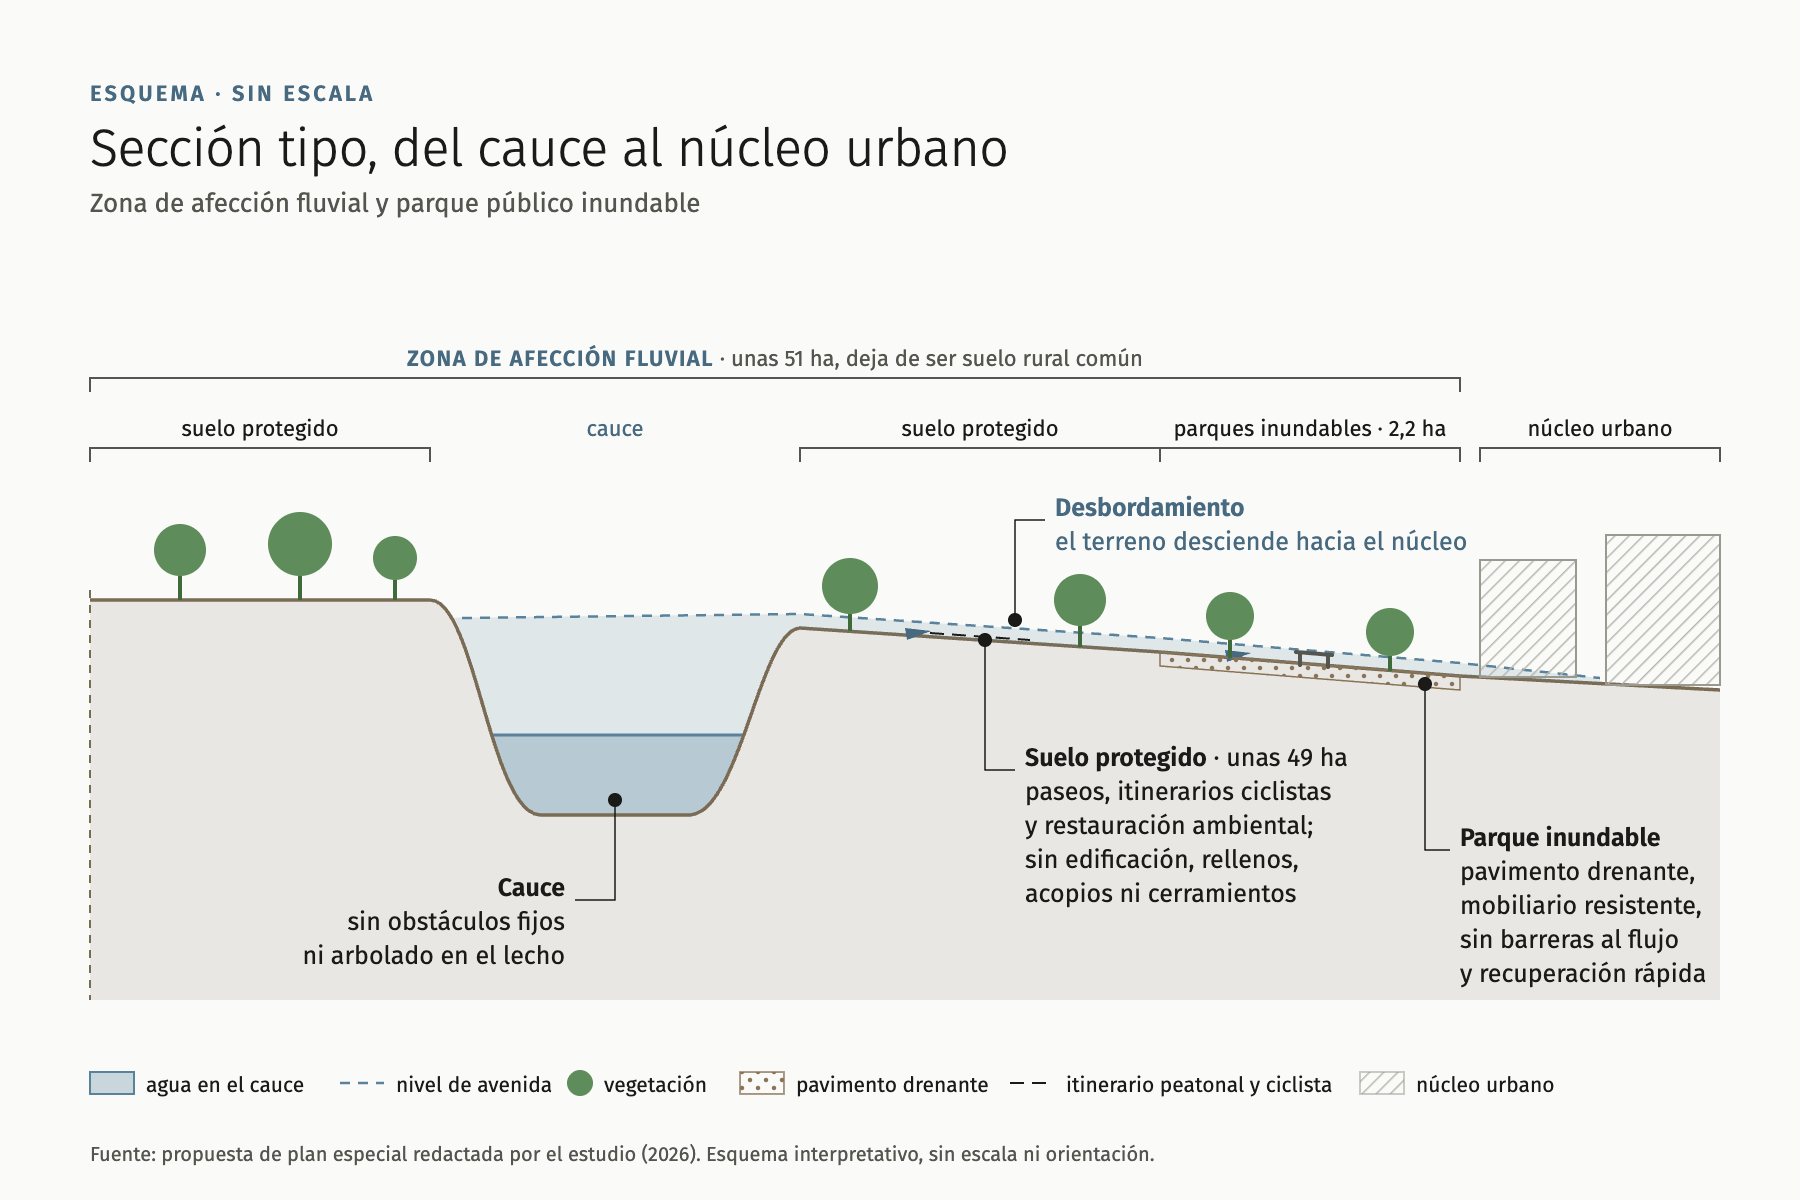
Task: Click the blue 'agua en el cauce' legend swatch
Action: tap(112, 1083)
